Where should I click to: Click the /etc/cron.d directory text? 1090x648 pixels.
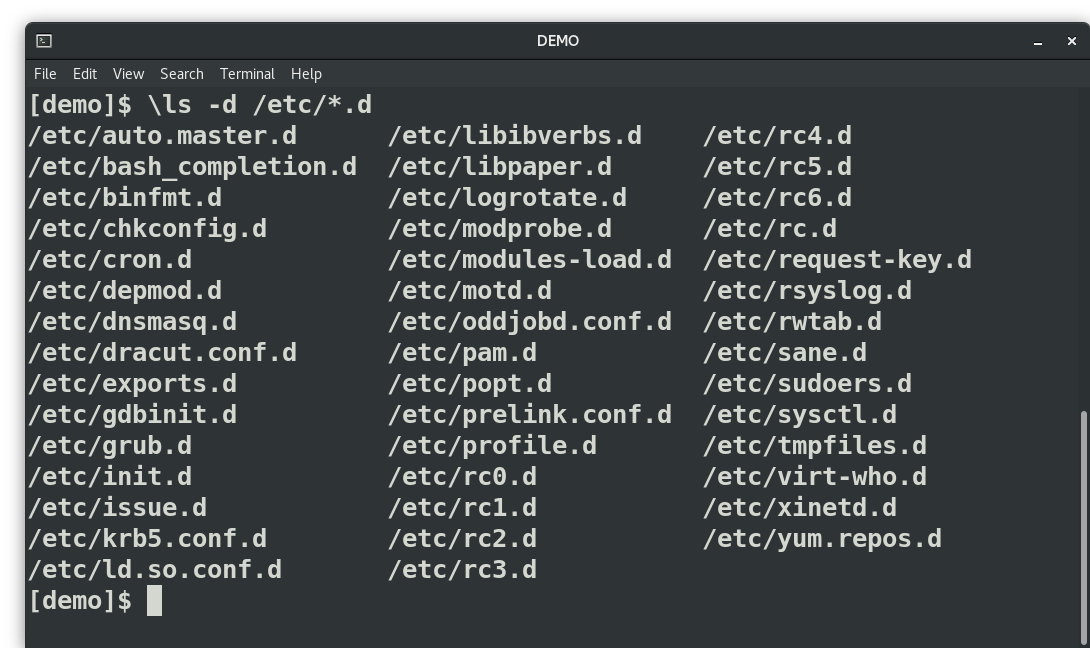(110, 260)
